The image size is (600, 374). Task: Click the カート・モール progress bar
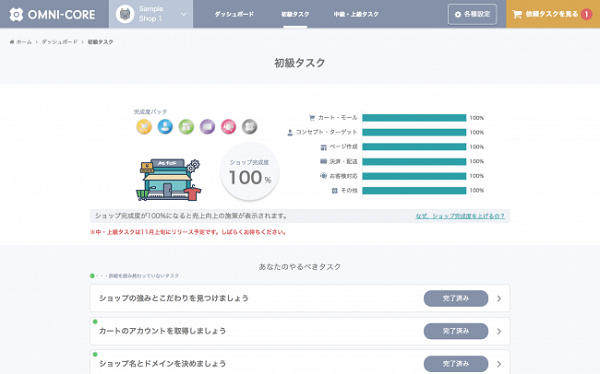tap(414, 118)
